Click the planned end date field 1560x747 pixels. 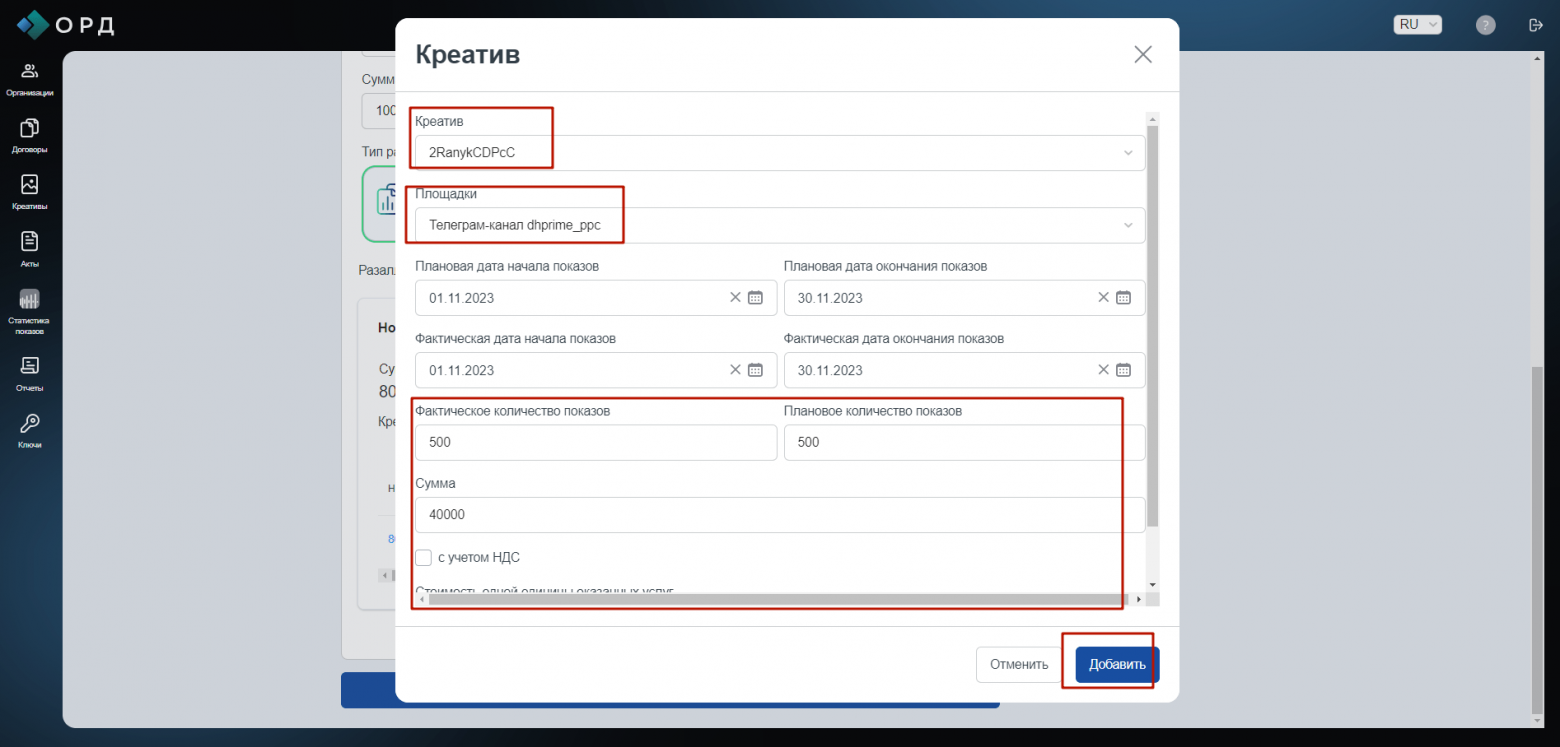965,298
